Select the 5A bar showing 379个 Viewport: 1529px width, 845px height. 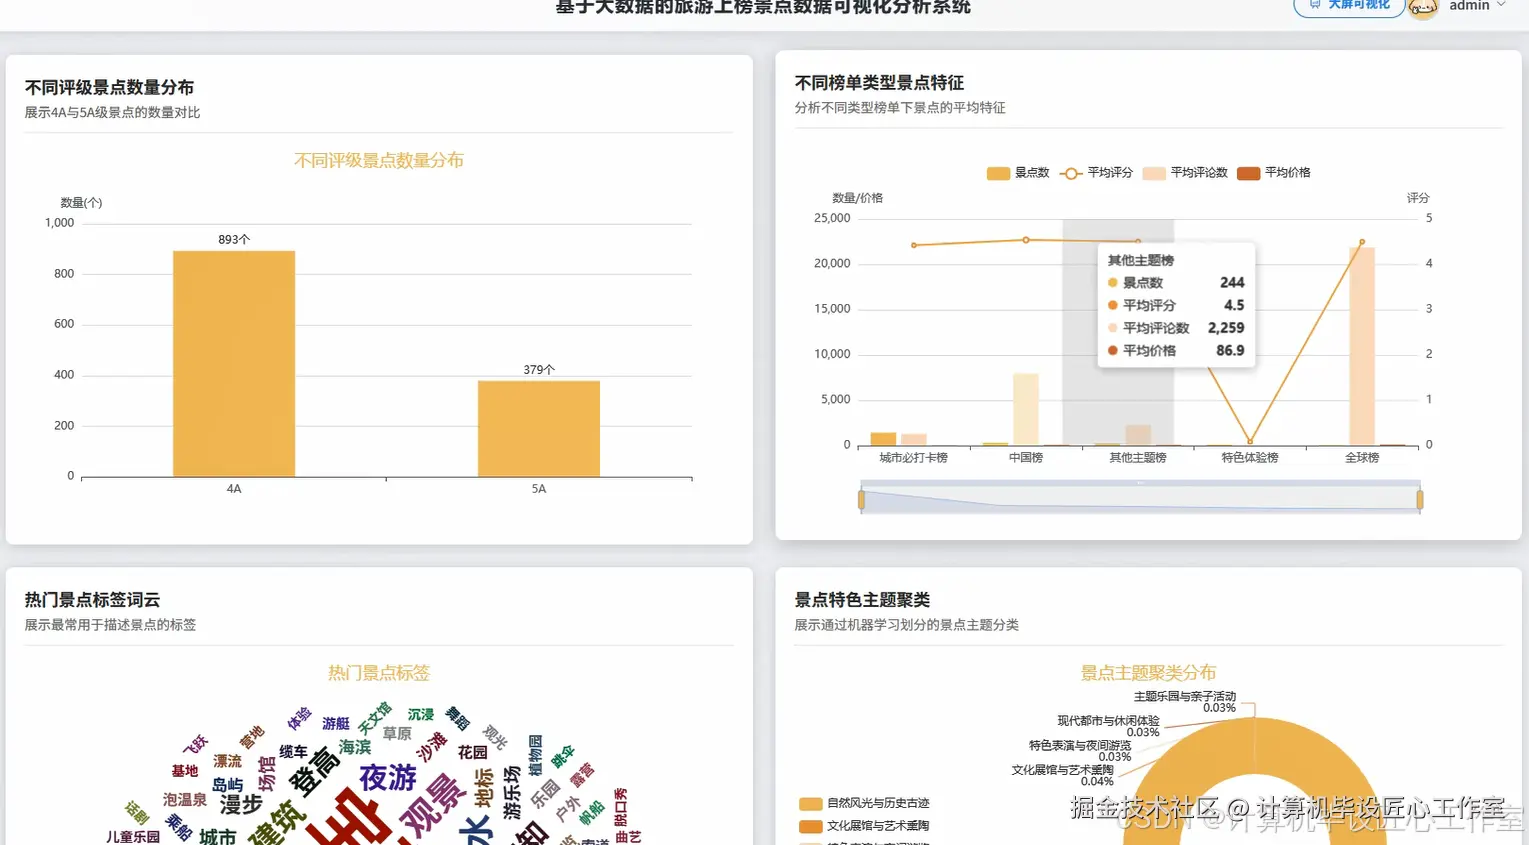[x=538, y=430]
